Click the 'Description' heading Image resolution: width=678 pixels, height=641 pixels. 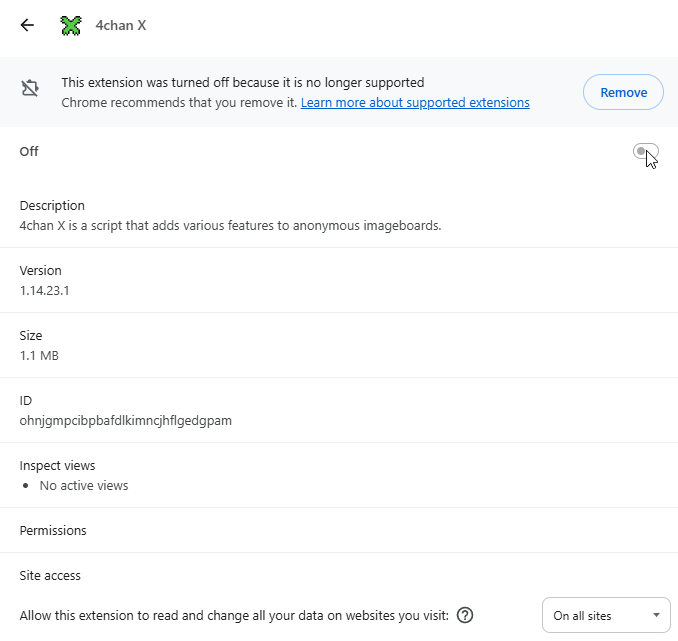[52, 206]
